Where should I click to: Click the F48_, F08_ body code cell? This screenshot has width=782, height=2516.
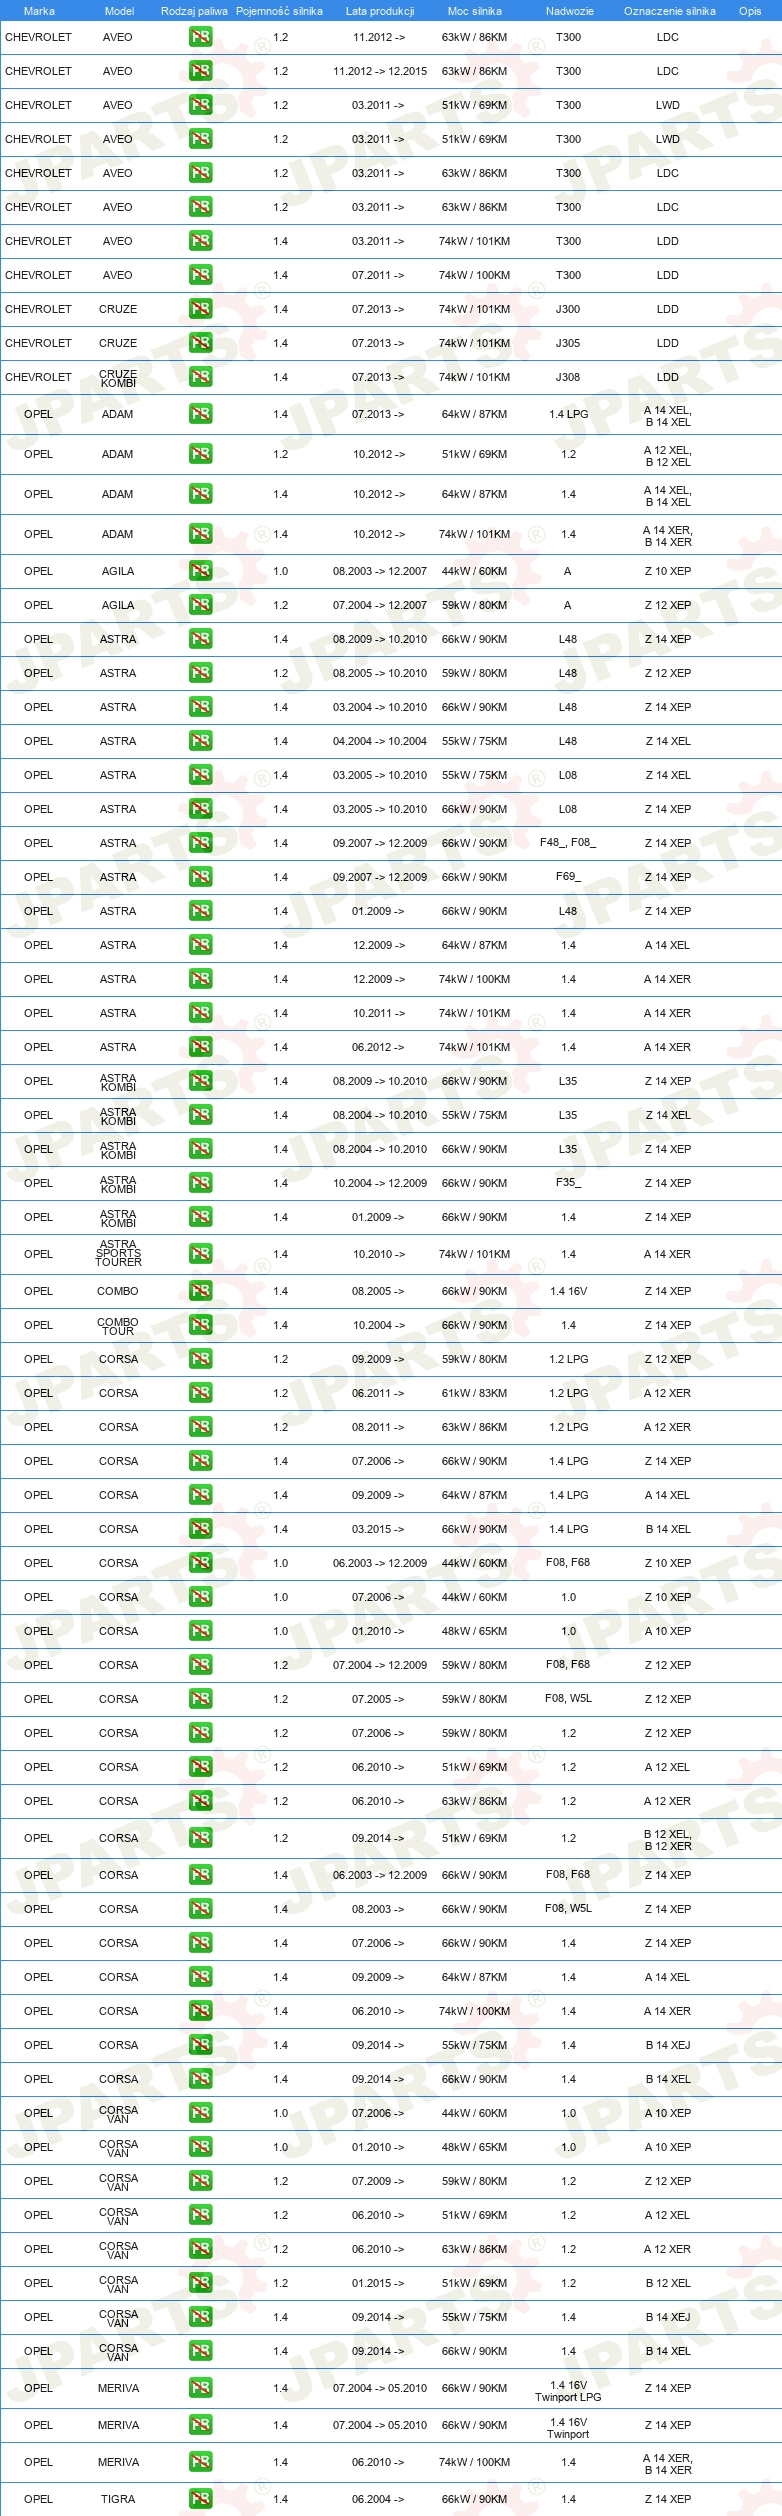point(568,843)
